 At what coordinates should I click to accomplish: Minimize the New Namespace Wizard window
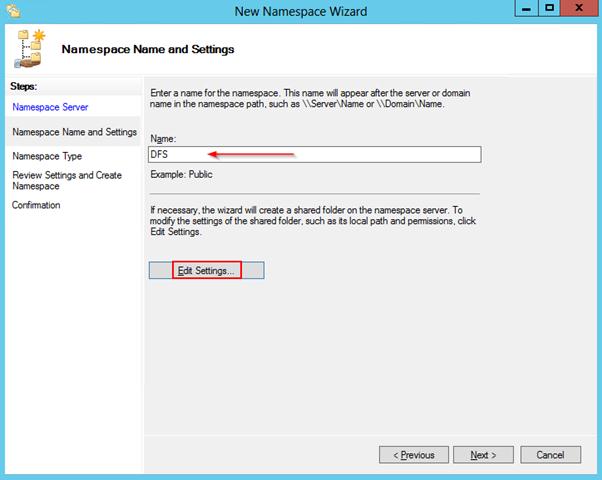pos(525,9)
